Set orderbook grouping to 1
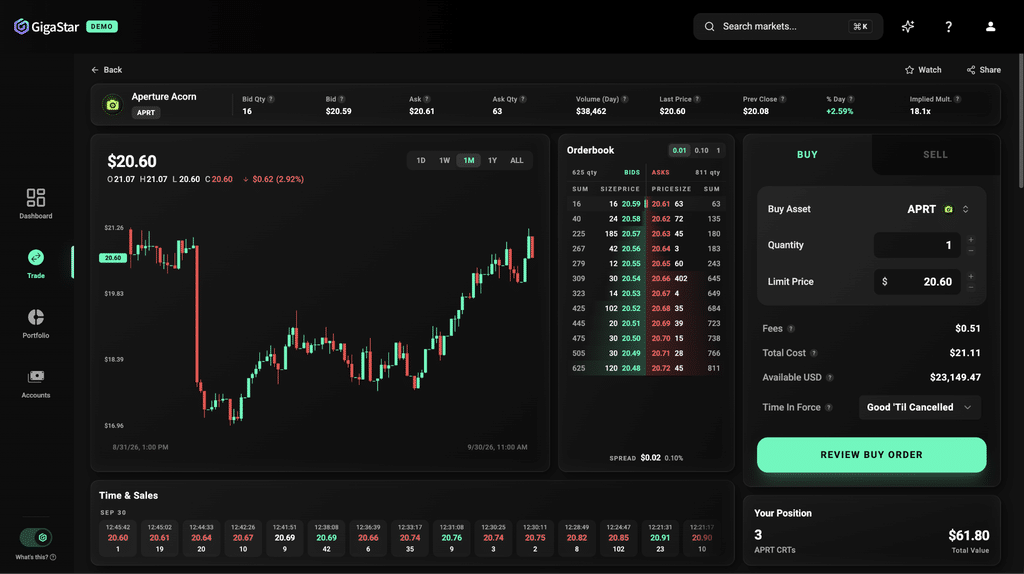The height and width of the screenshot is (574, 1024). [x=718, y=150]
